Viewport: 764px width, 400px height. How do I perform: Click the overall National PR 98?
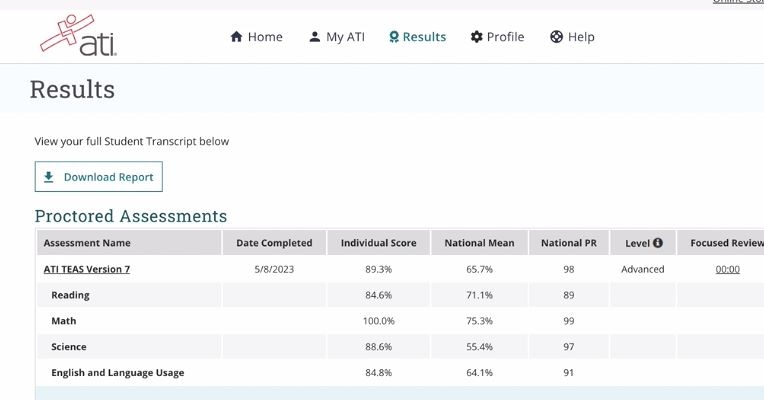coord(569,269)
